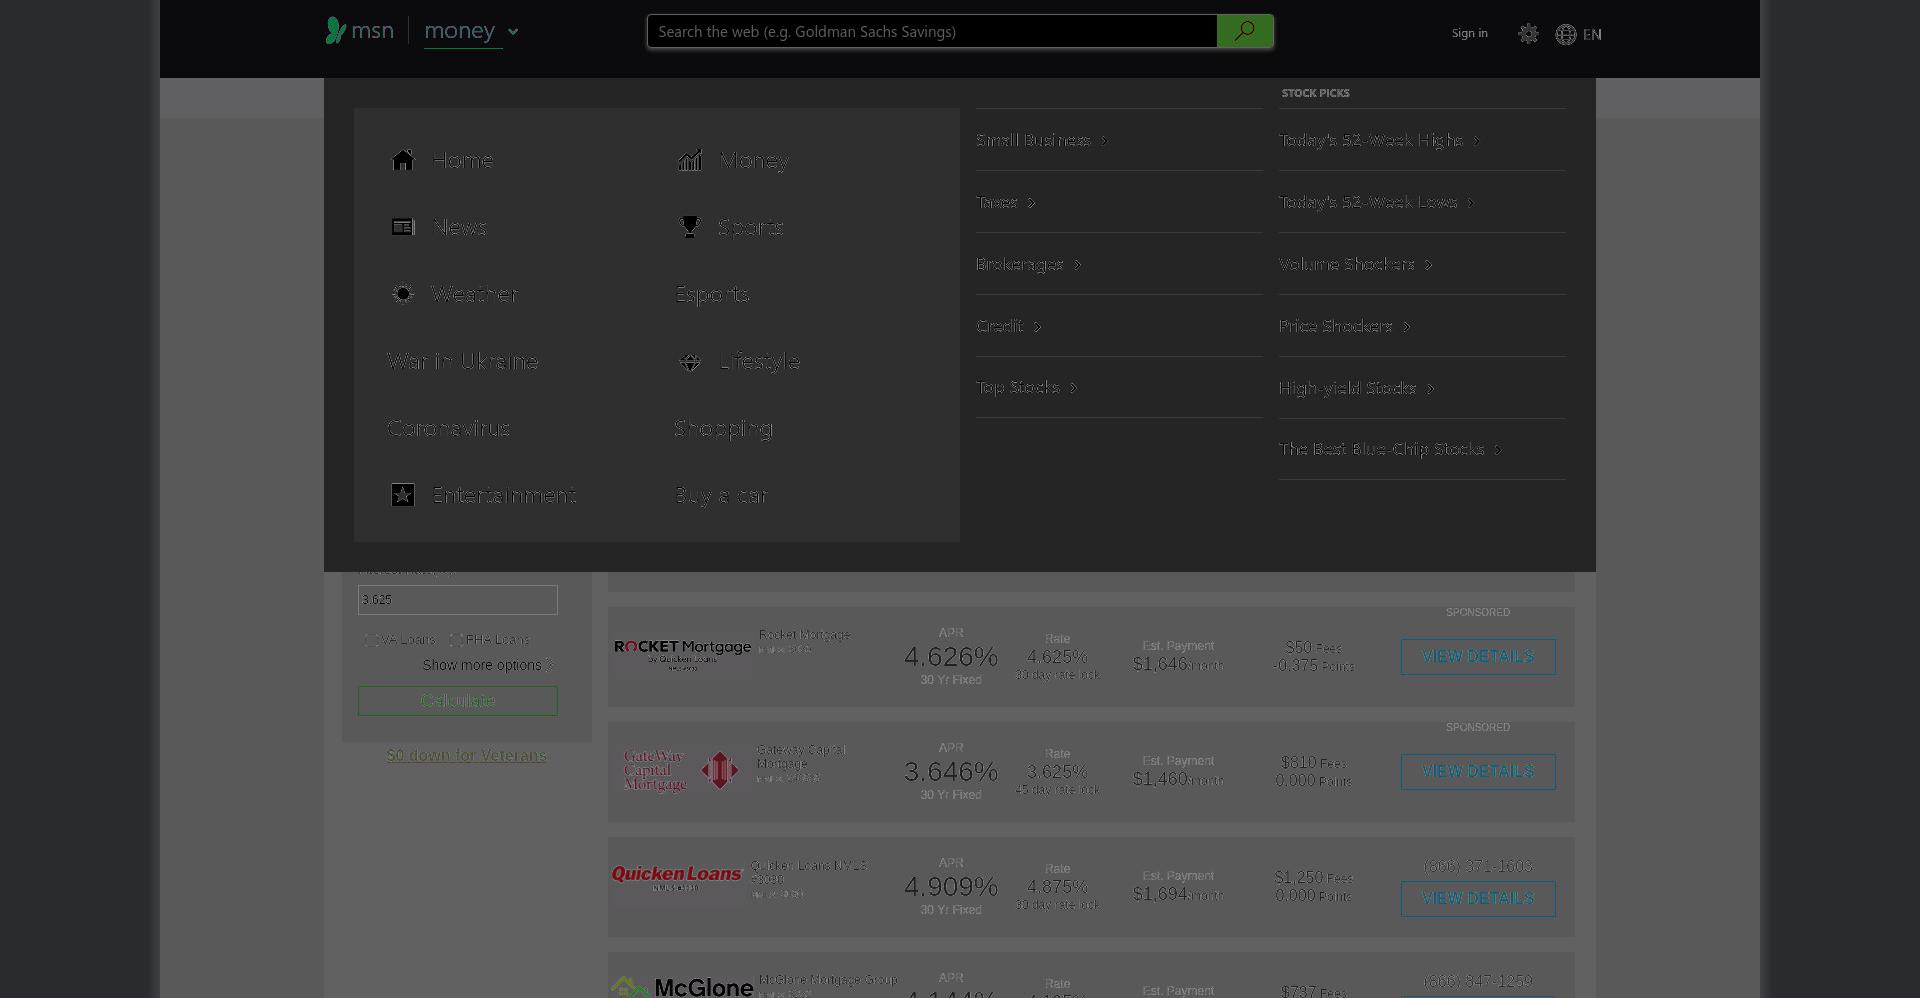This screenshot has width=1920, height=998.
Task: Click the News newspaper icon
Action: [403, 227]
